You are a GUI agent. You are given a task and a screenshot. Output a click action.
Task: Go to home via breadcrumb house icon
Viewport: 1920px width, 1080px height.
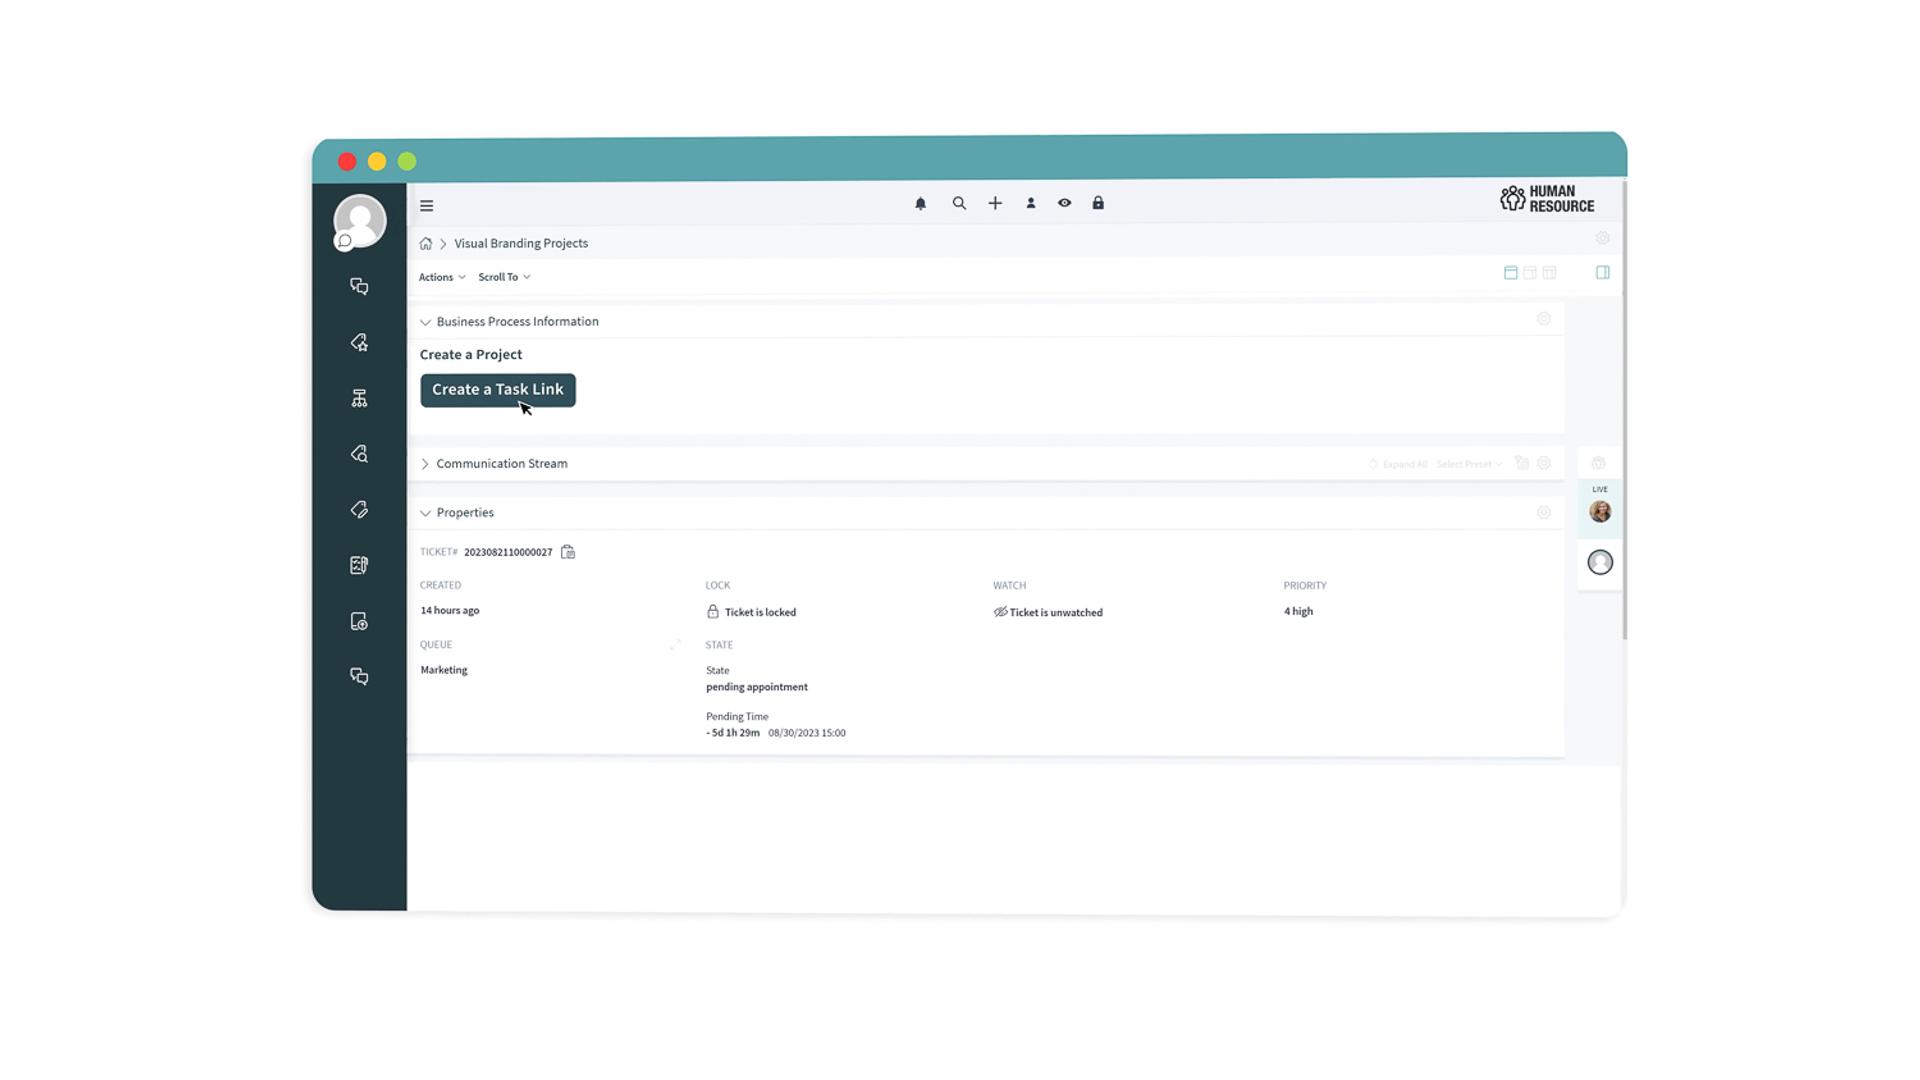pos(426,244)
